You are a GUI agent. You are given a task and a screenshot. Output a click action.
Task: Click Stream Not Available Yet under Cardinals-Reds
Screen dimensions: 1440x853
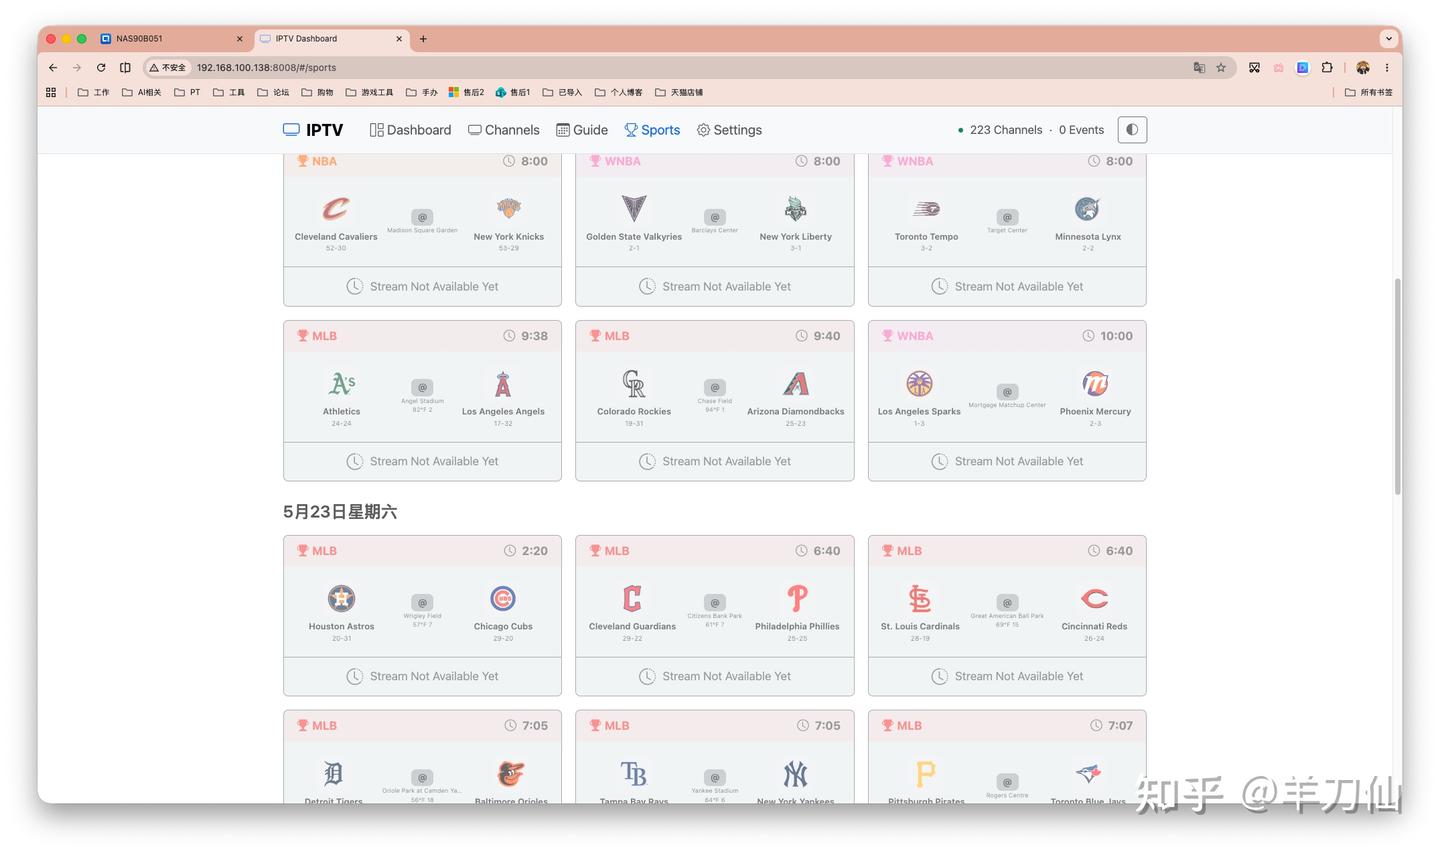[1007, 676]
